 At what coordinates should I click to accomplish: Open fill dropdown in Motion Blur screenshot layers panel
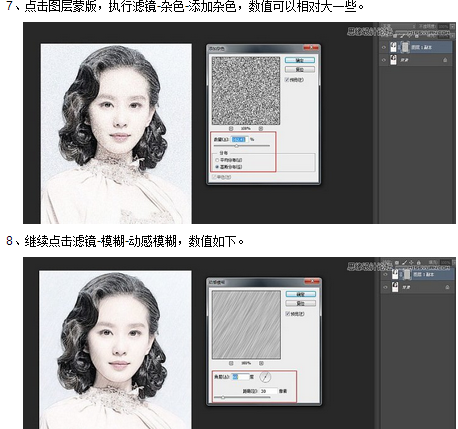coord(453,263)
